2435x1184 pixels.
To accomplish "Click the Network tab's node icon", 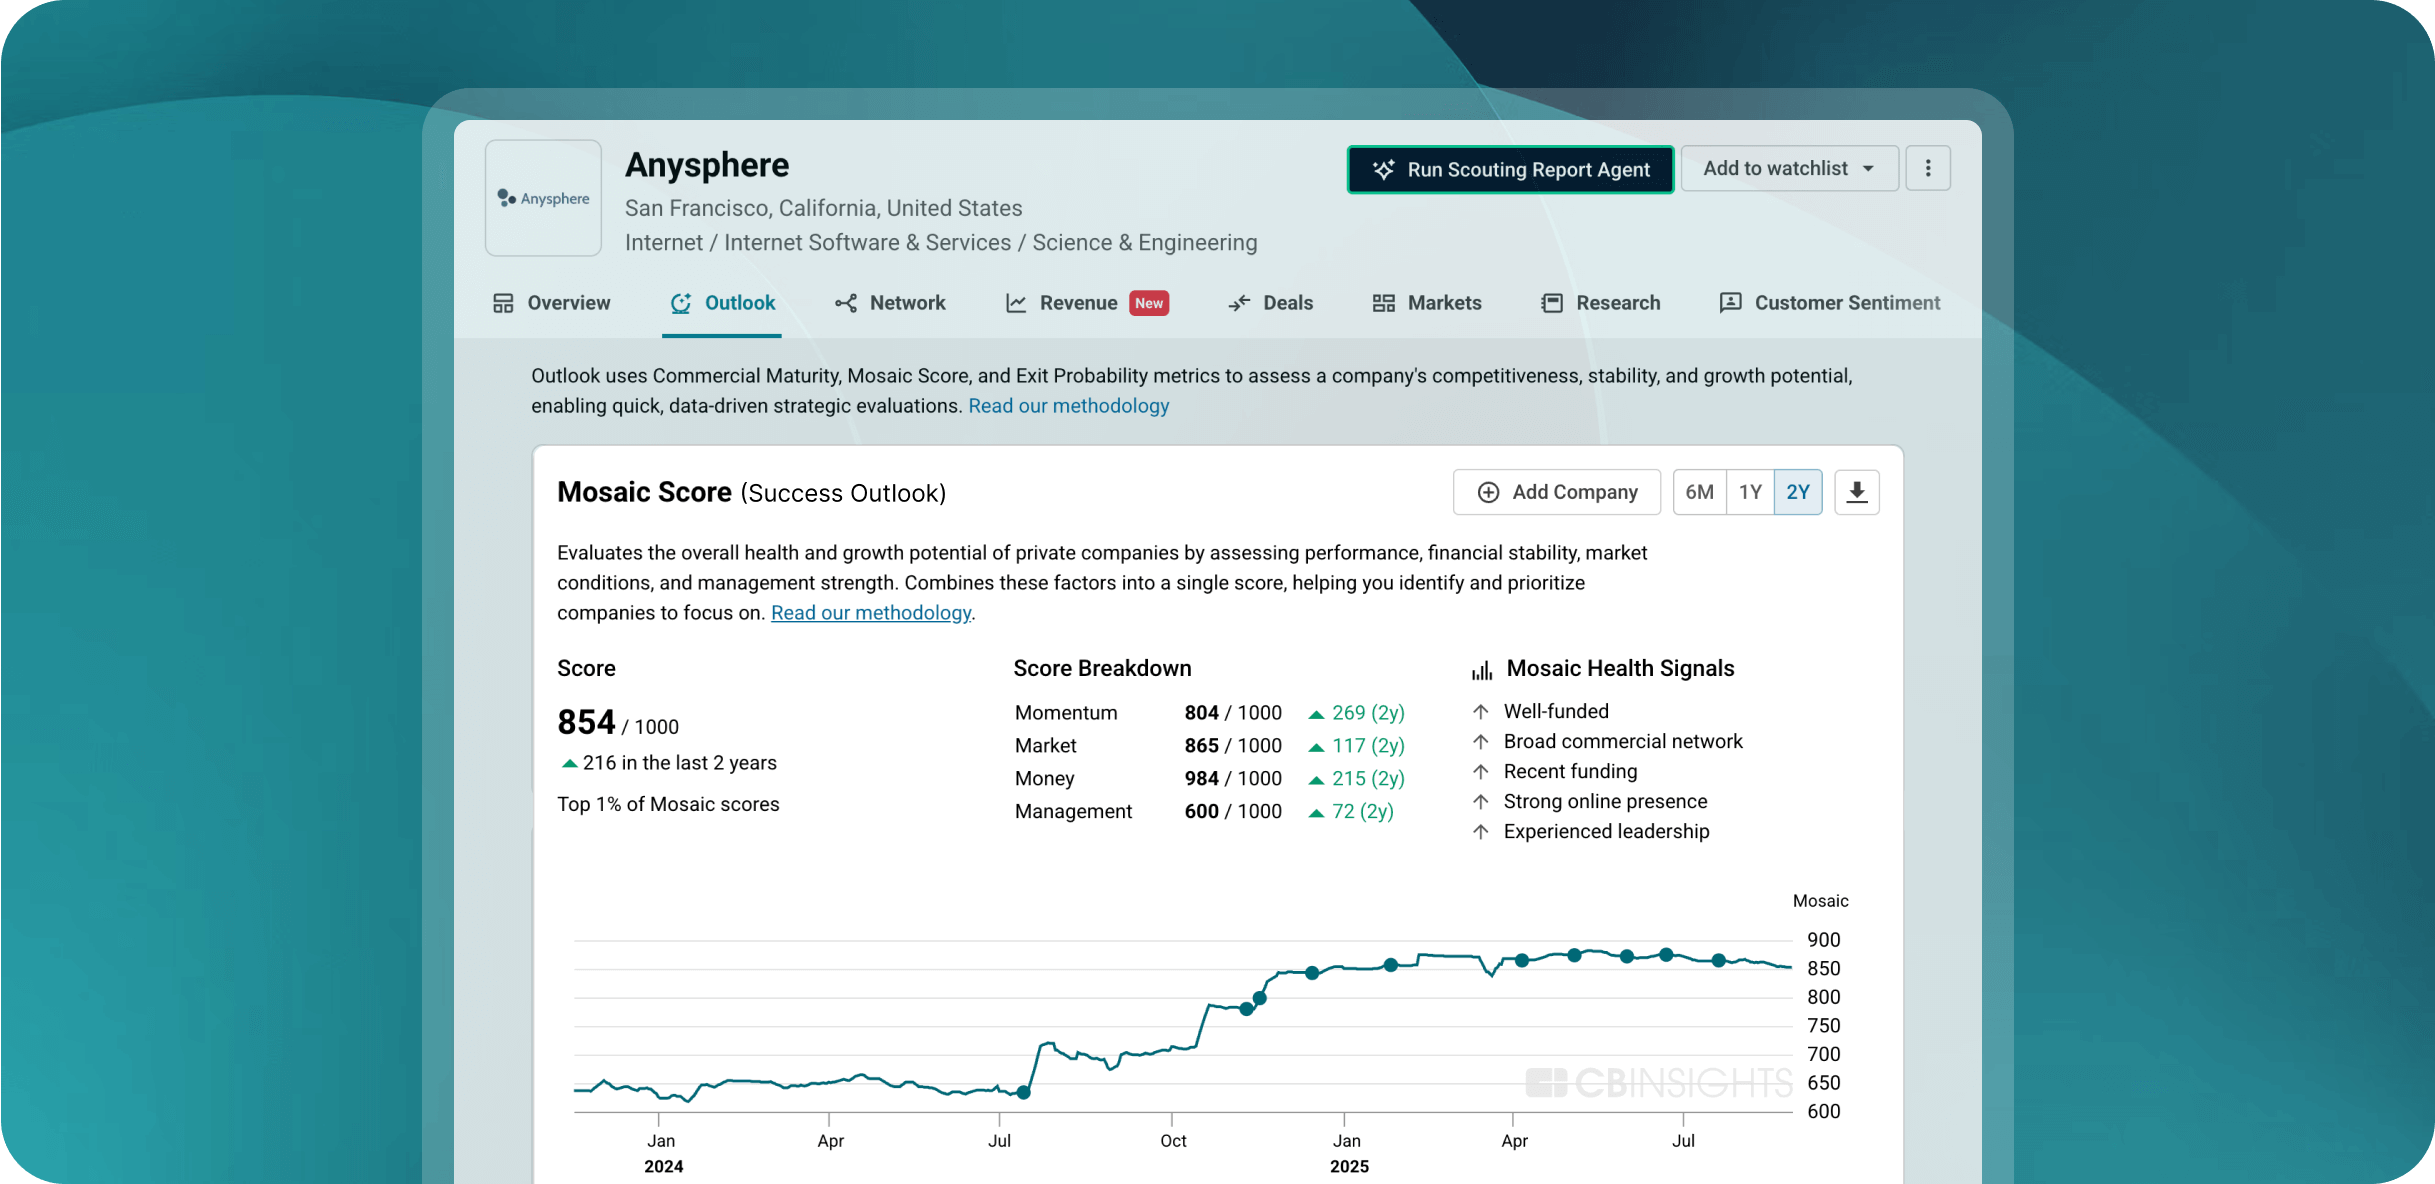I will [846, 303].
